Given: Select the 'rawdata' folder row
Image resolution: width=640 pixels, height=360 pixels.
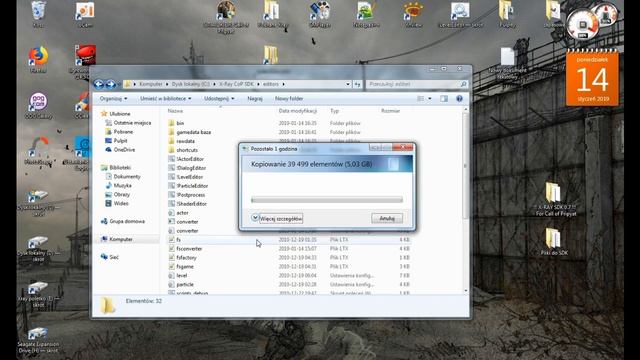Looking at the screenshot, I should [x=203, y=141].
